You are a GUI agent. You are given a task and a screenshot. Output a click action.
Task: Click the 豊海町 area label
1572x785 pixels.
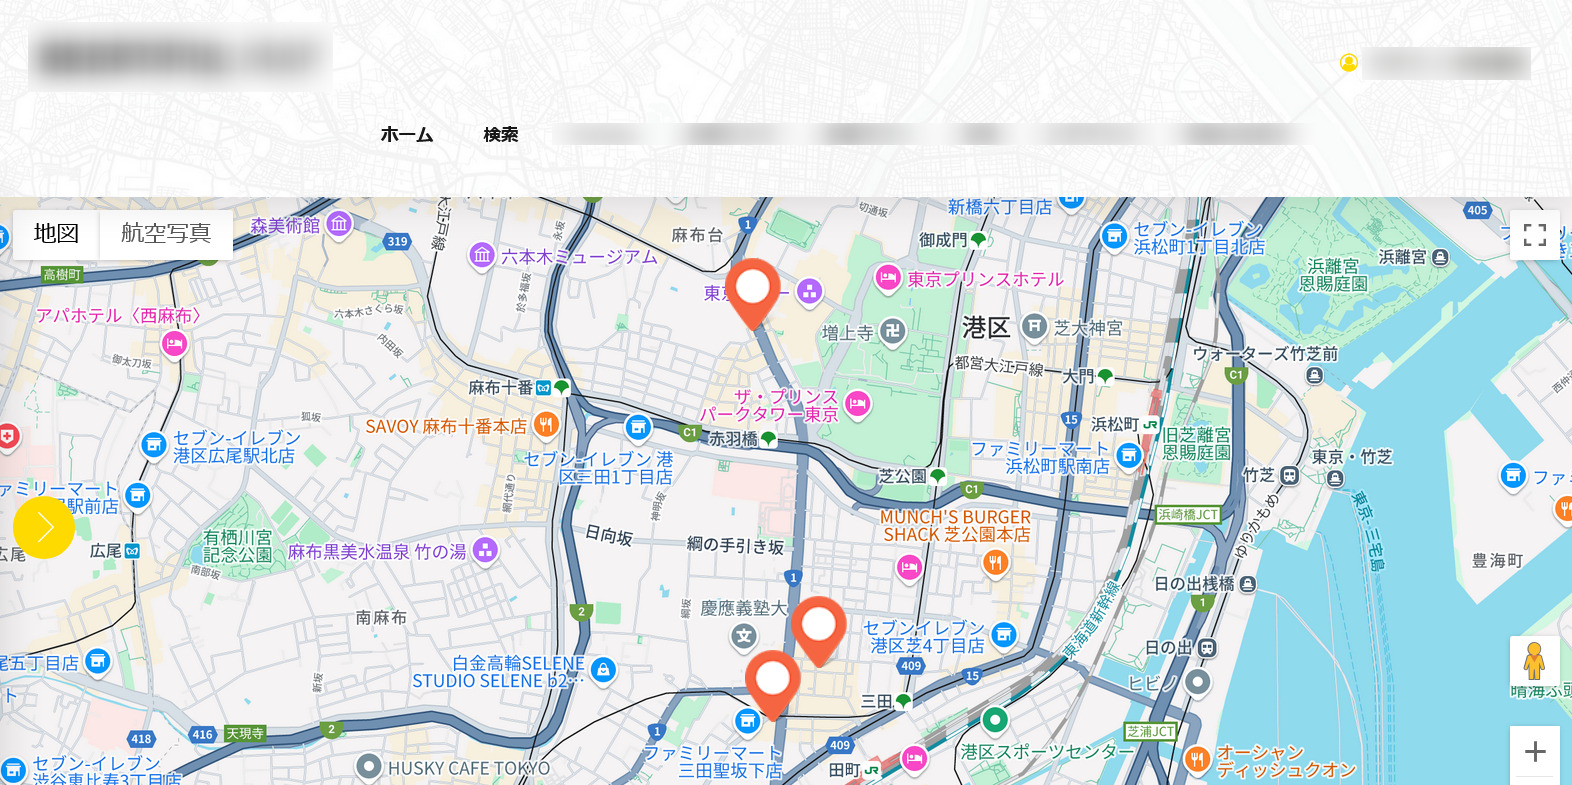tap(1497, 561)
